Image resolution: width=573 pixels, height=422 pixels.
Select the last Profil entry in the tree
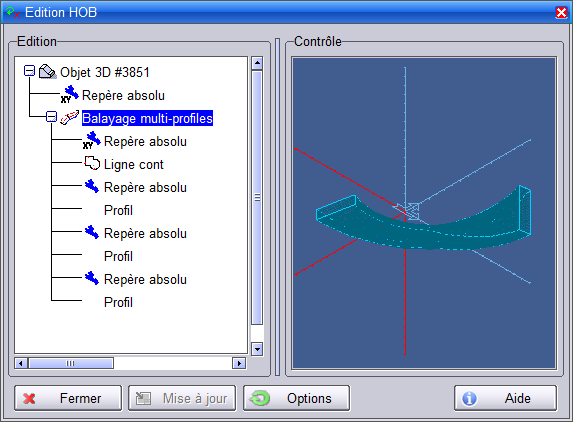[118, 302]
